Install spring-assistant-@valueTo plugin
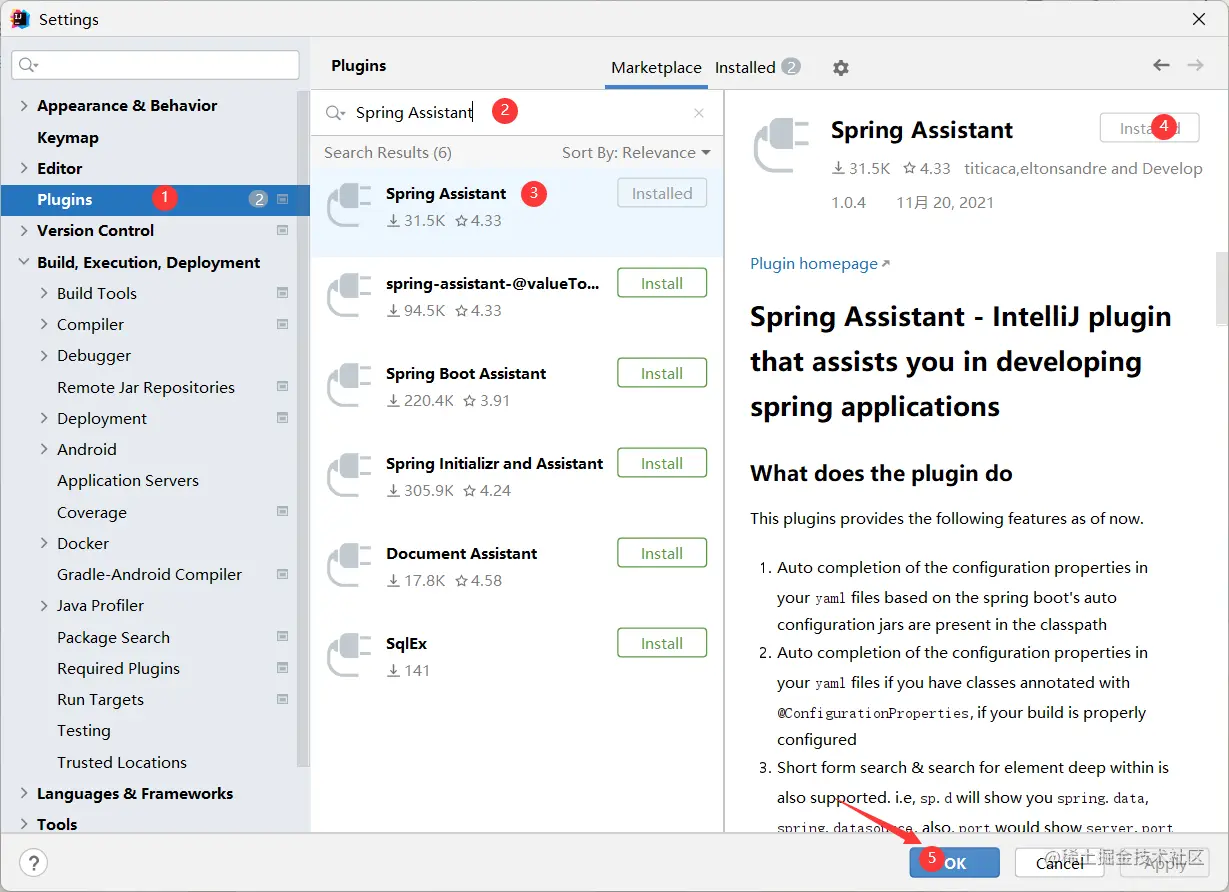This screenshot has height=892, width=1229. 662,283
